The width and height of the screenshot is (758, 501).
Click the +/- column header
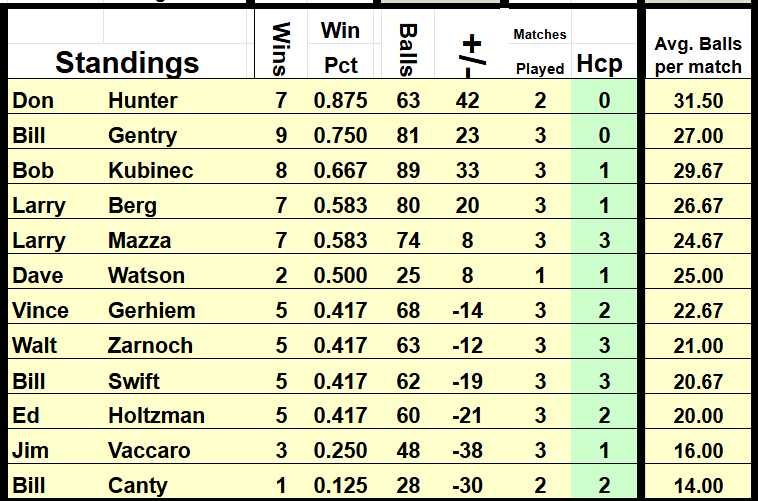coord(471,47)
